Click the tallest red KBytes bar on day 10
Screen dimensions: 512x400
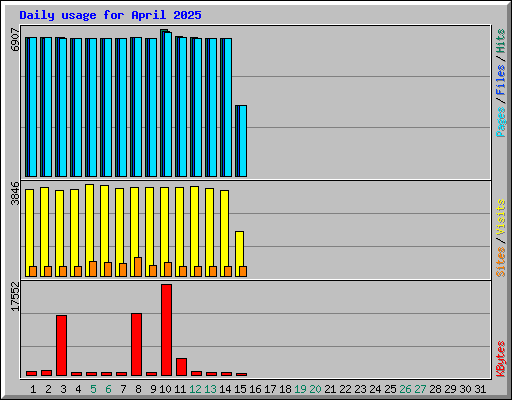click(166, 330)
